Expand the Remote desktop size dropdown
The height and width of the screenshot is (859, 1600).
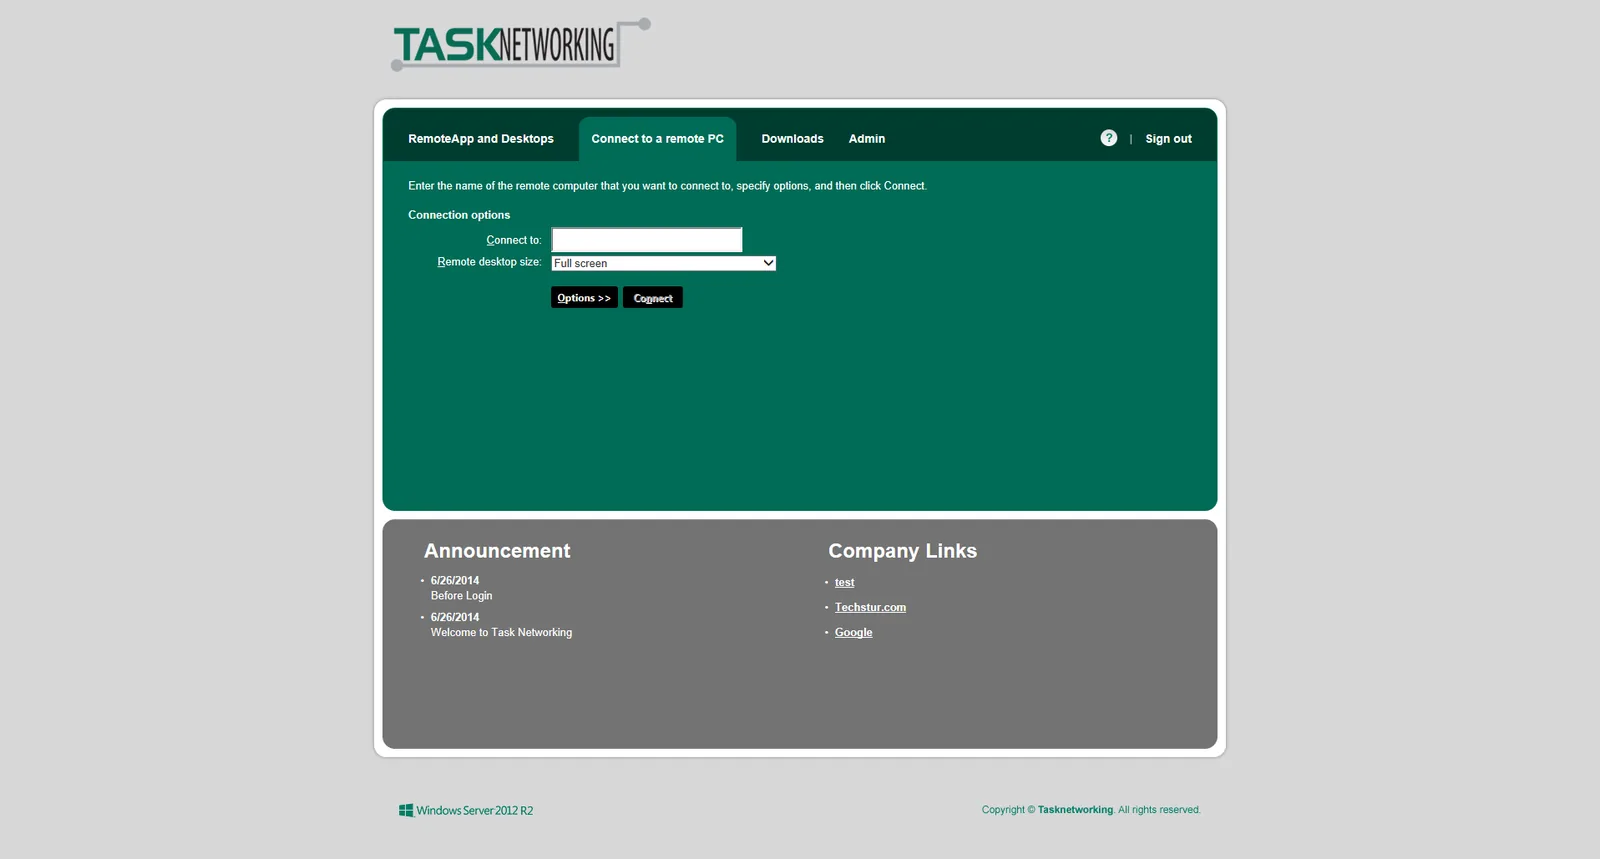point(664,263)
